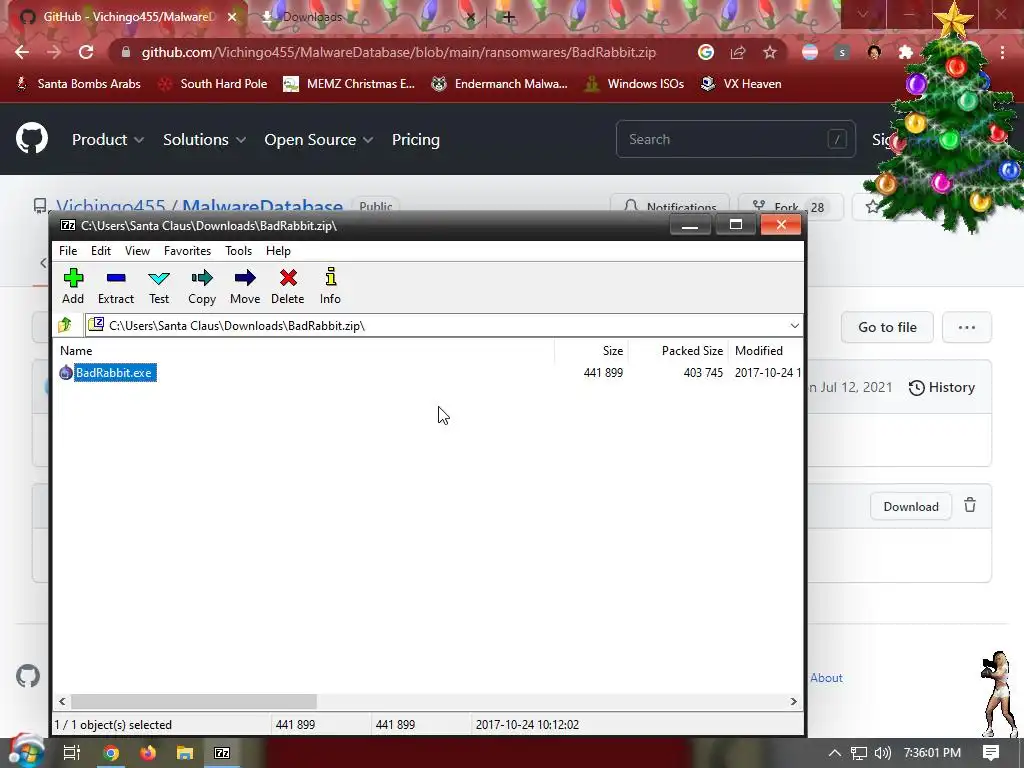Click the Test toolbar icon
The width and height of the screenshot is (1024, 768).
[159, 286]
